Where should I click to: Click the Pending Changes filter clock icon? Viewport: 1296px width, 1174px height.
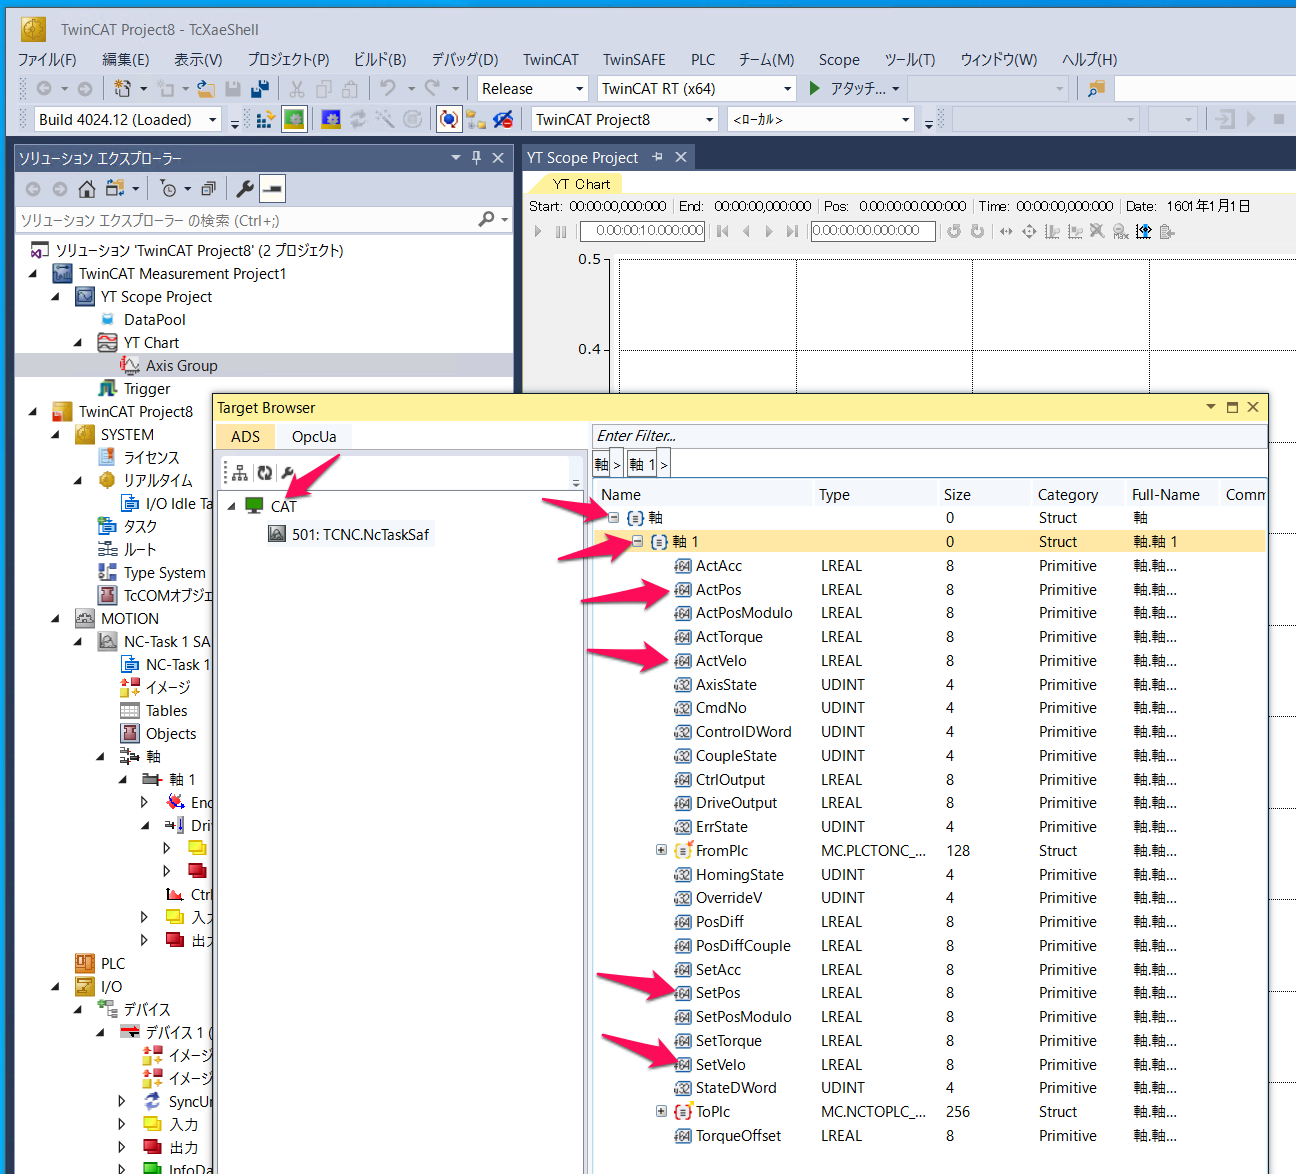pyautogui.click(x=169, y=189)
